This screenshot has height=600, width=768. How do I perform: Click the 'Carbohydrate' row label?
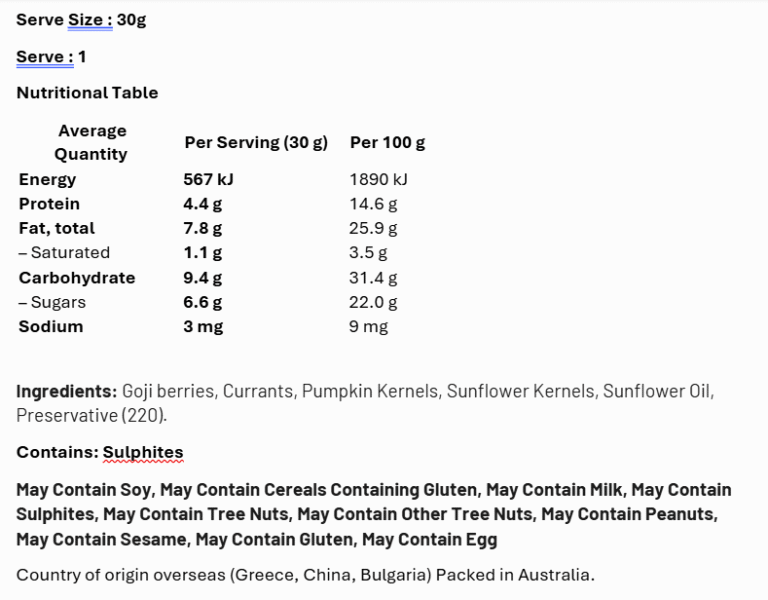(77, 278)
